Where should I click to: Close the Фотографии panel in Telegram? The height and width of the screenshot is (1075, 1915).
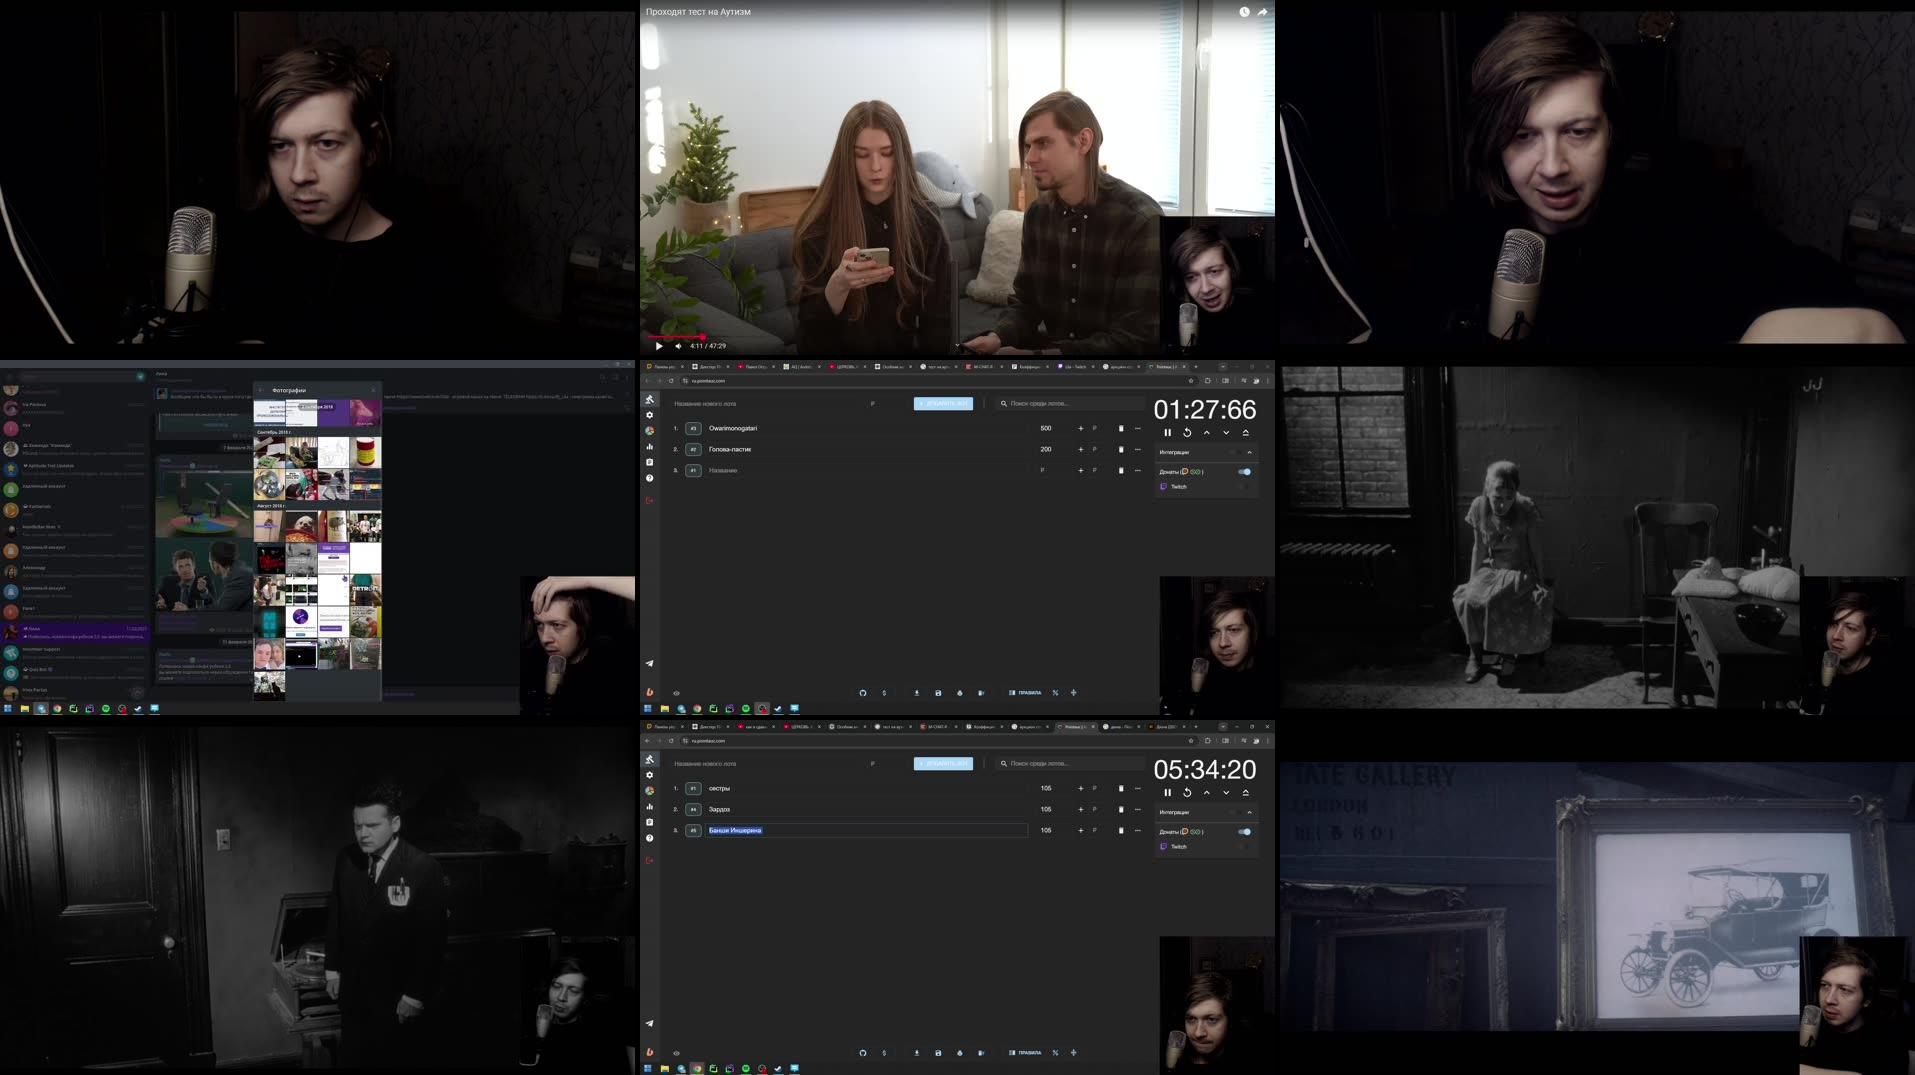tap(373, 390)
